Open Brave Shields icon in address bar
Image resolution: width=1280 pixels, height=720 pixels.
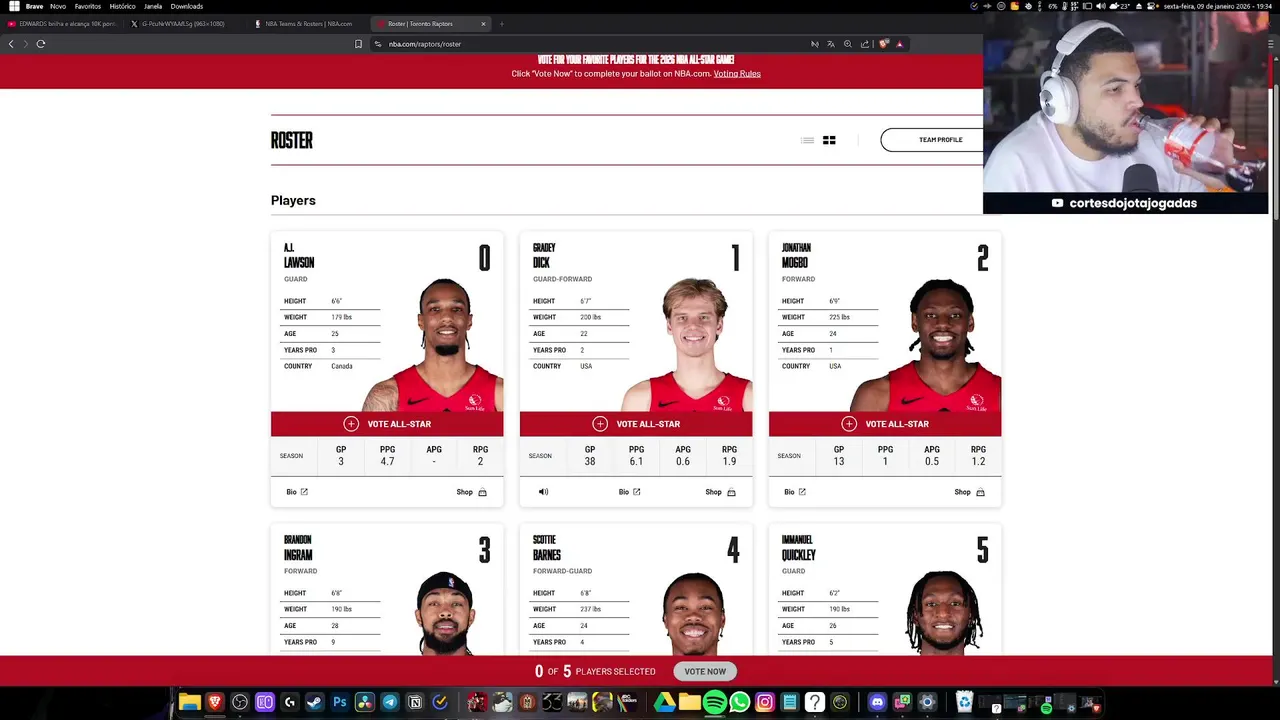[884, 44]
